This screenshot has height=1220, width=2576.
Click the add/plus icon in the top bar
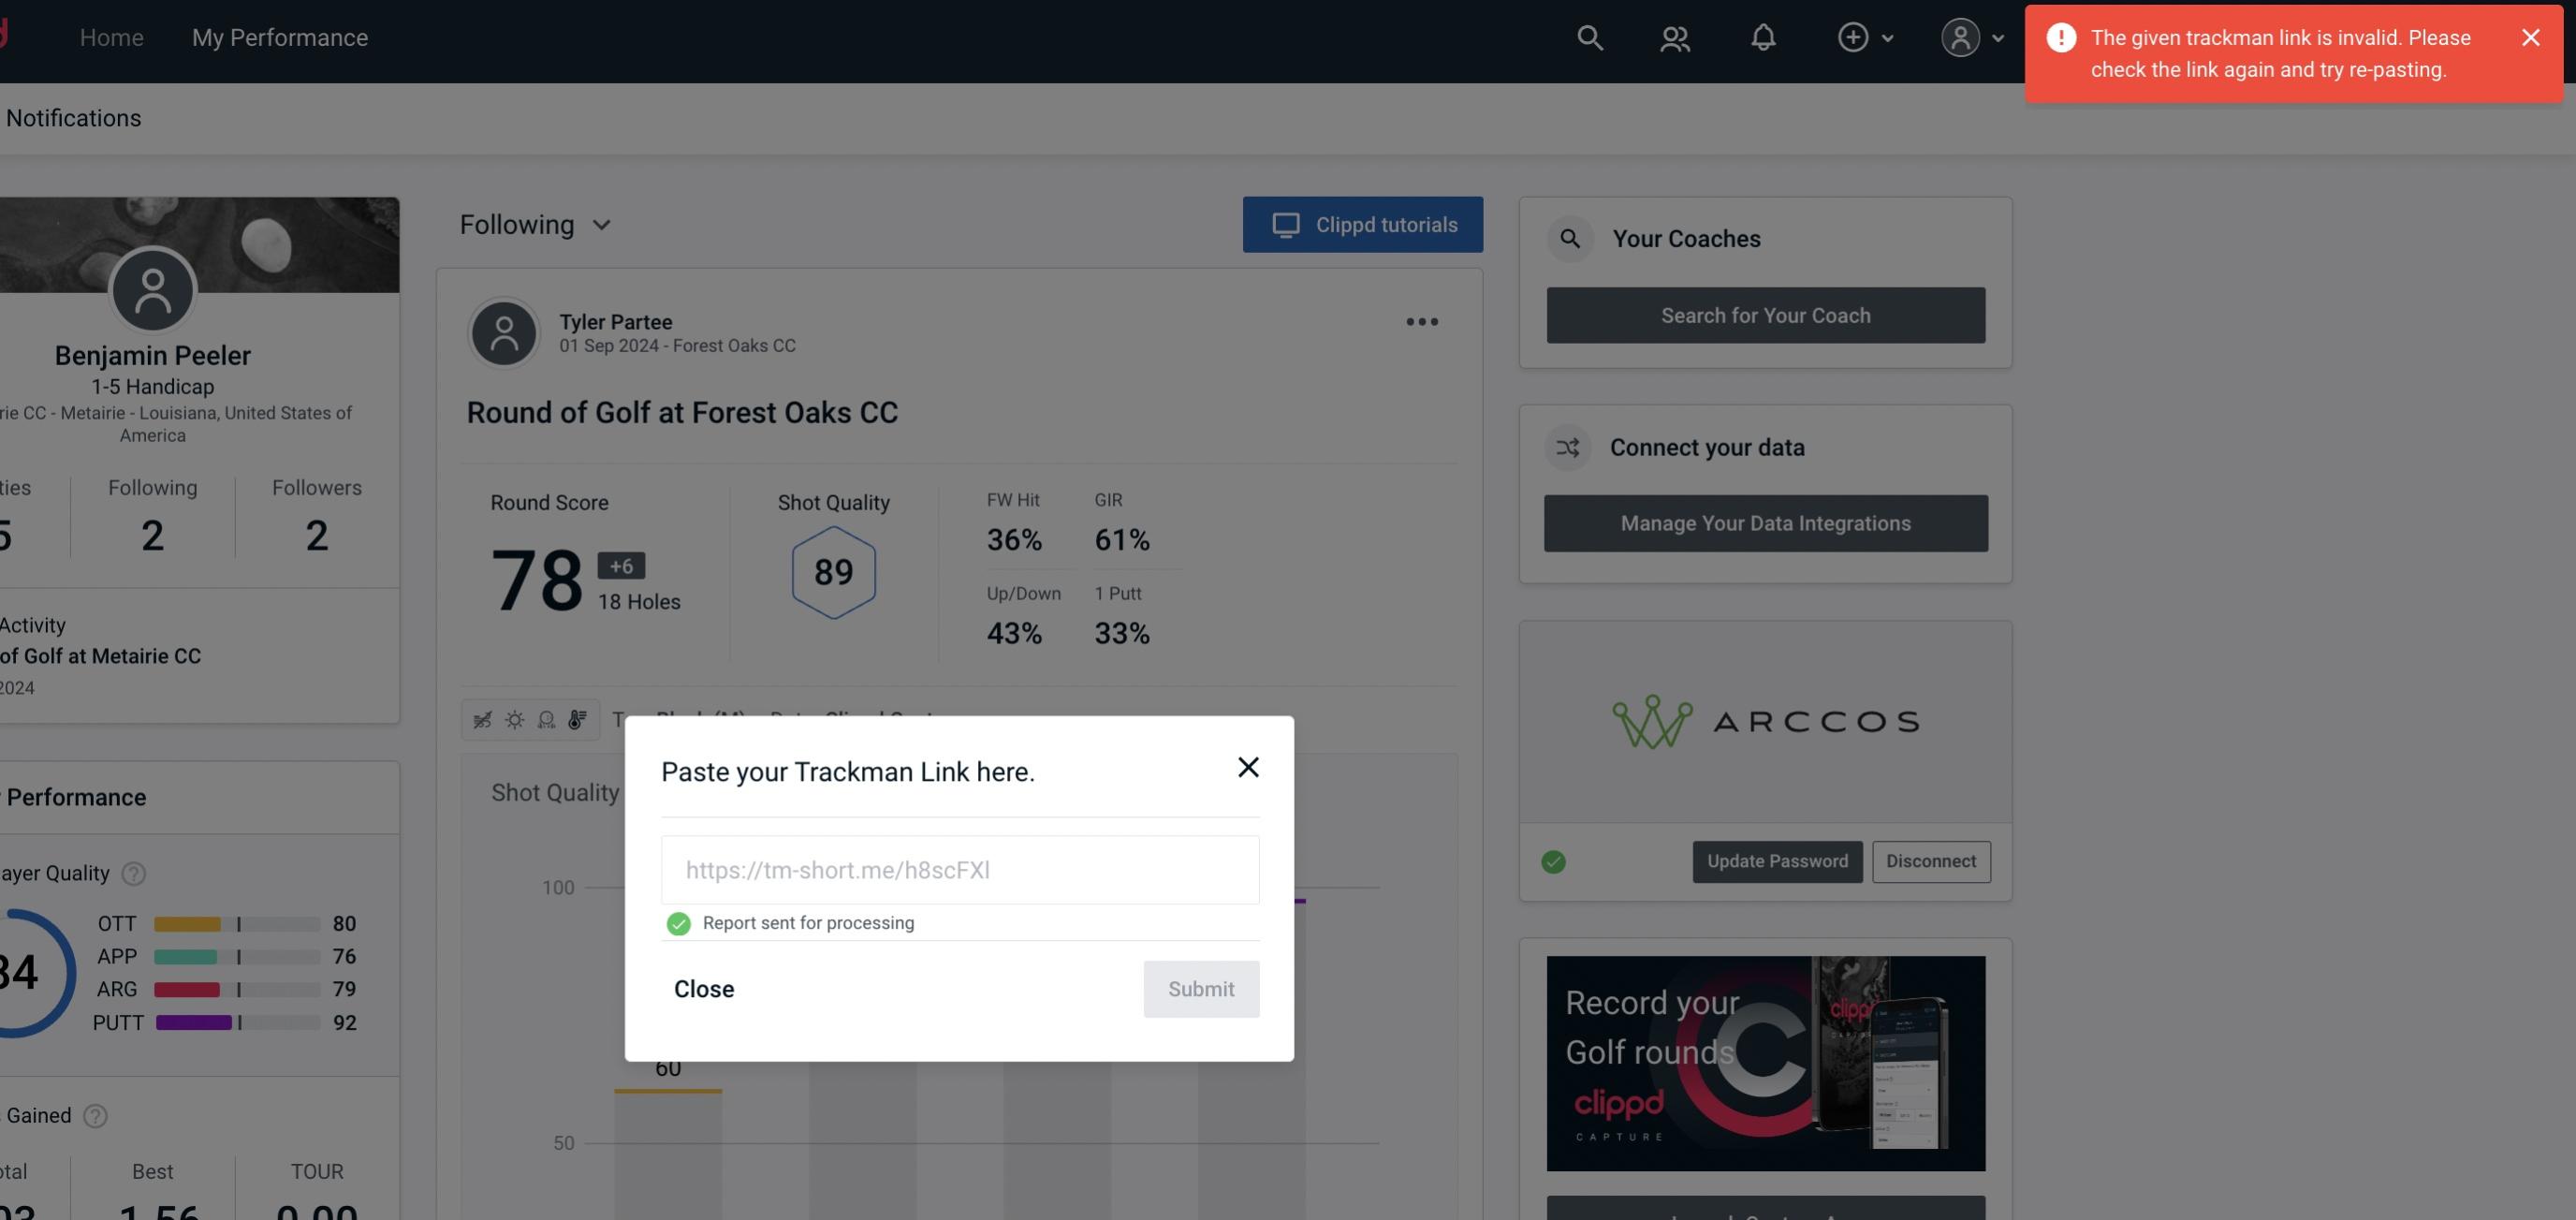pos(1853,37)
